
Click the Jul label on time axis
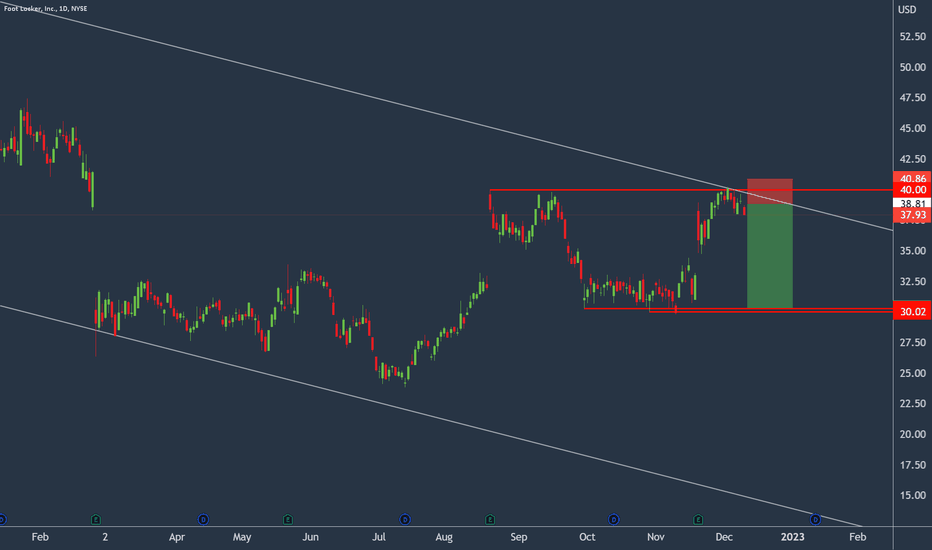(x=379, y=537)
